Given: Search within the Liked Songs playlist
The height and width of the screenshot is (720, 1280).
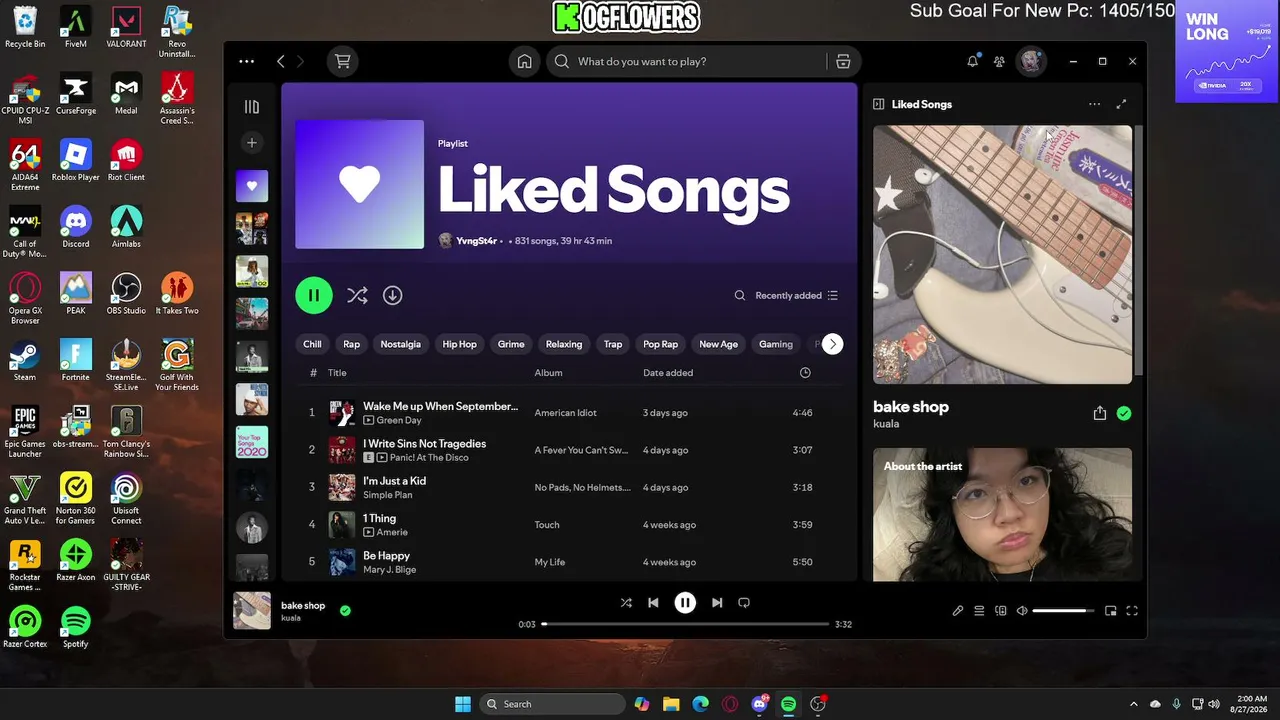Looking at the screenshot, I should [740, 296].
